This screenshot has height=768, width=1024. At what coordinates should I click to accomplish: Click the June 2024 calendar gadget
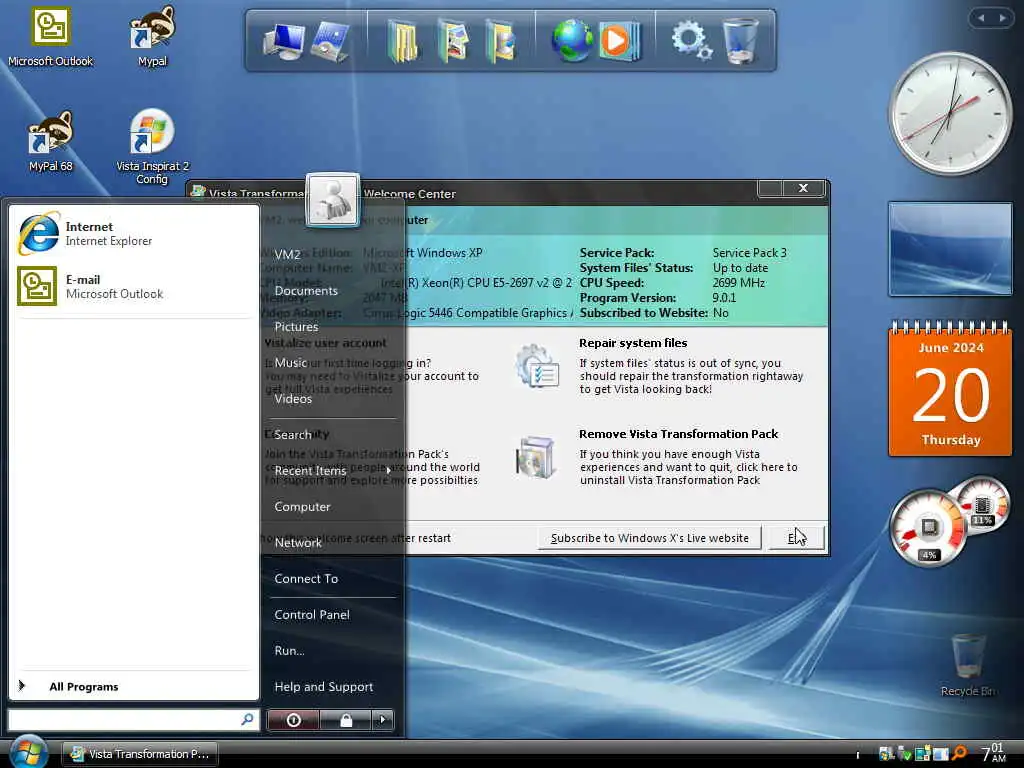pos(951,389)
